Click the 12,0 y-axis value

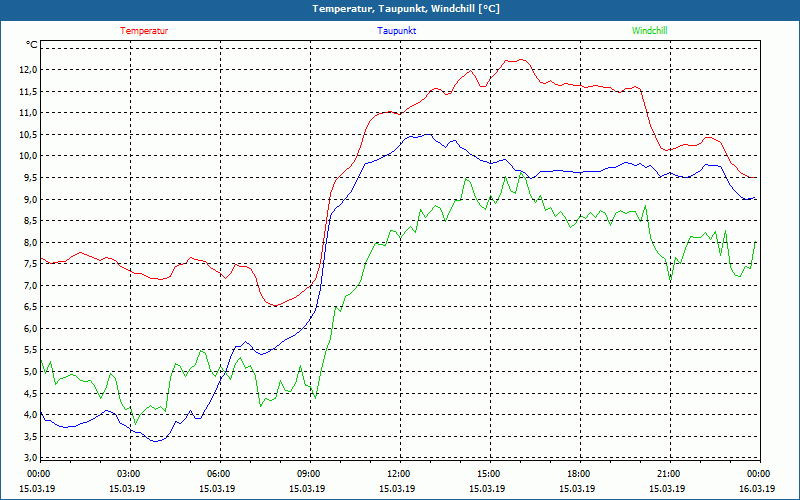pyautogui.click(x=28, y=70)
